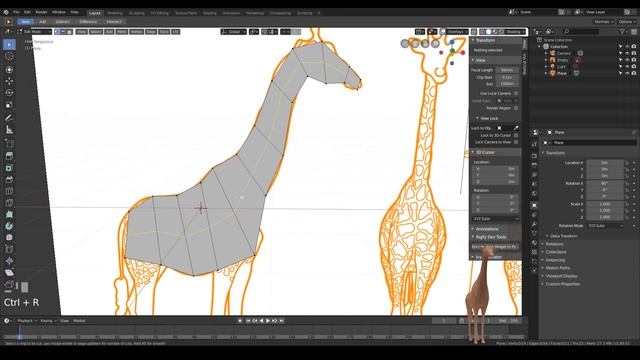Image resolution: width=640 pixels, height=360 pixels.
Task: Open the Mesh menu in viewport header
Action: (122, 31)
